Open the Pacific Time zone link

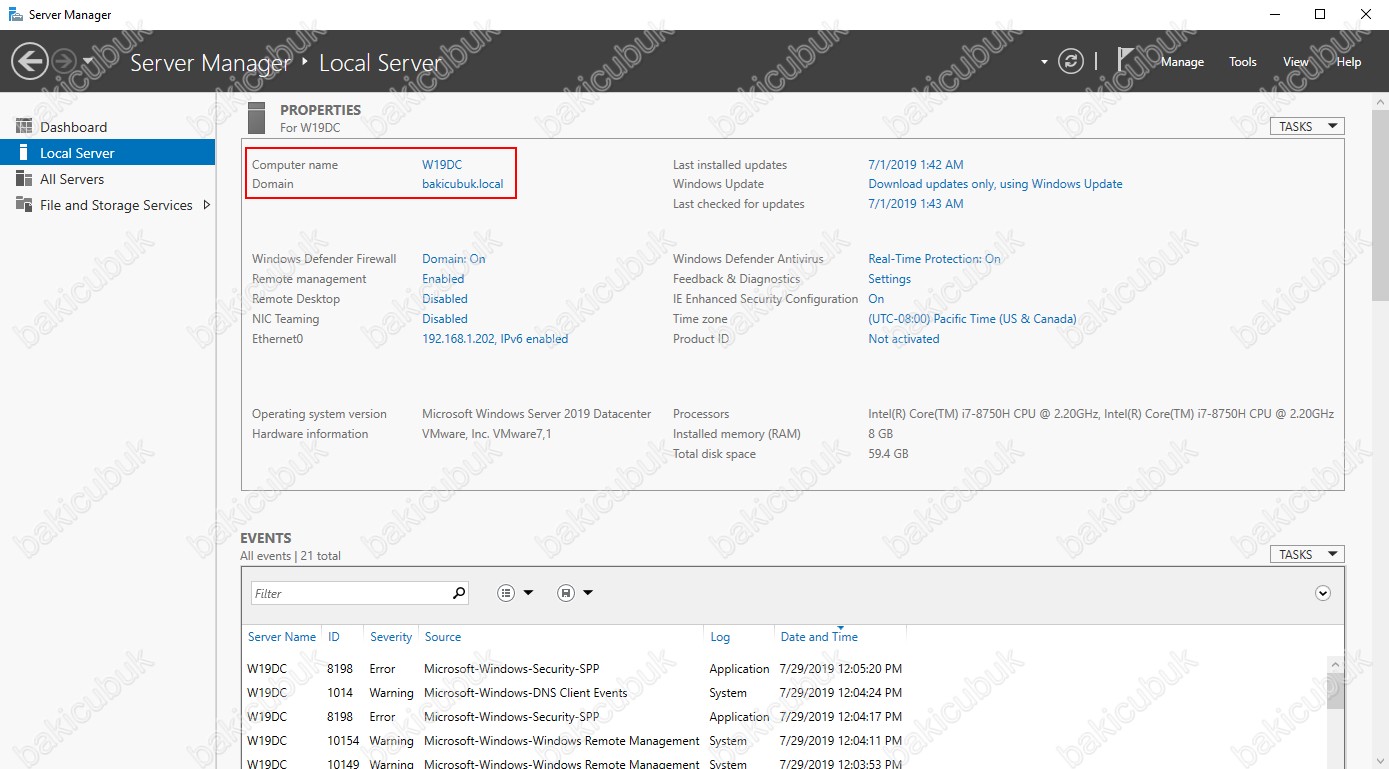(x=972, y=319)
